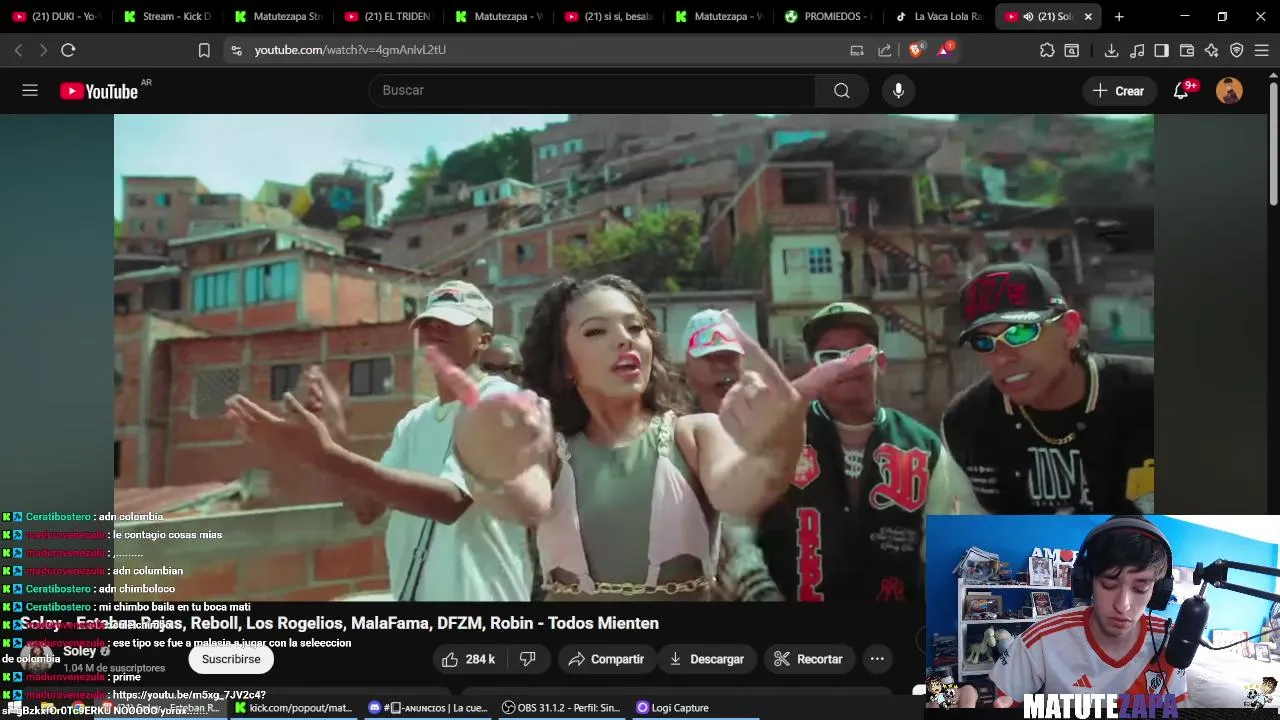1280x720 pixels.
Task: Open YouTube notifications bell
Action: click(x=1181, y=91)
